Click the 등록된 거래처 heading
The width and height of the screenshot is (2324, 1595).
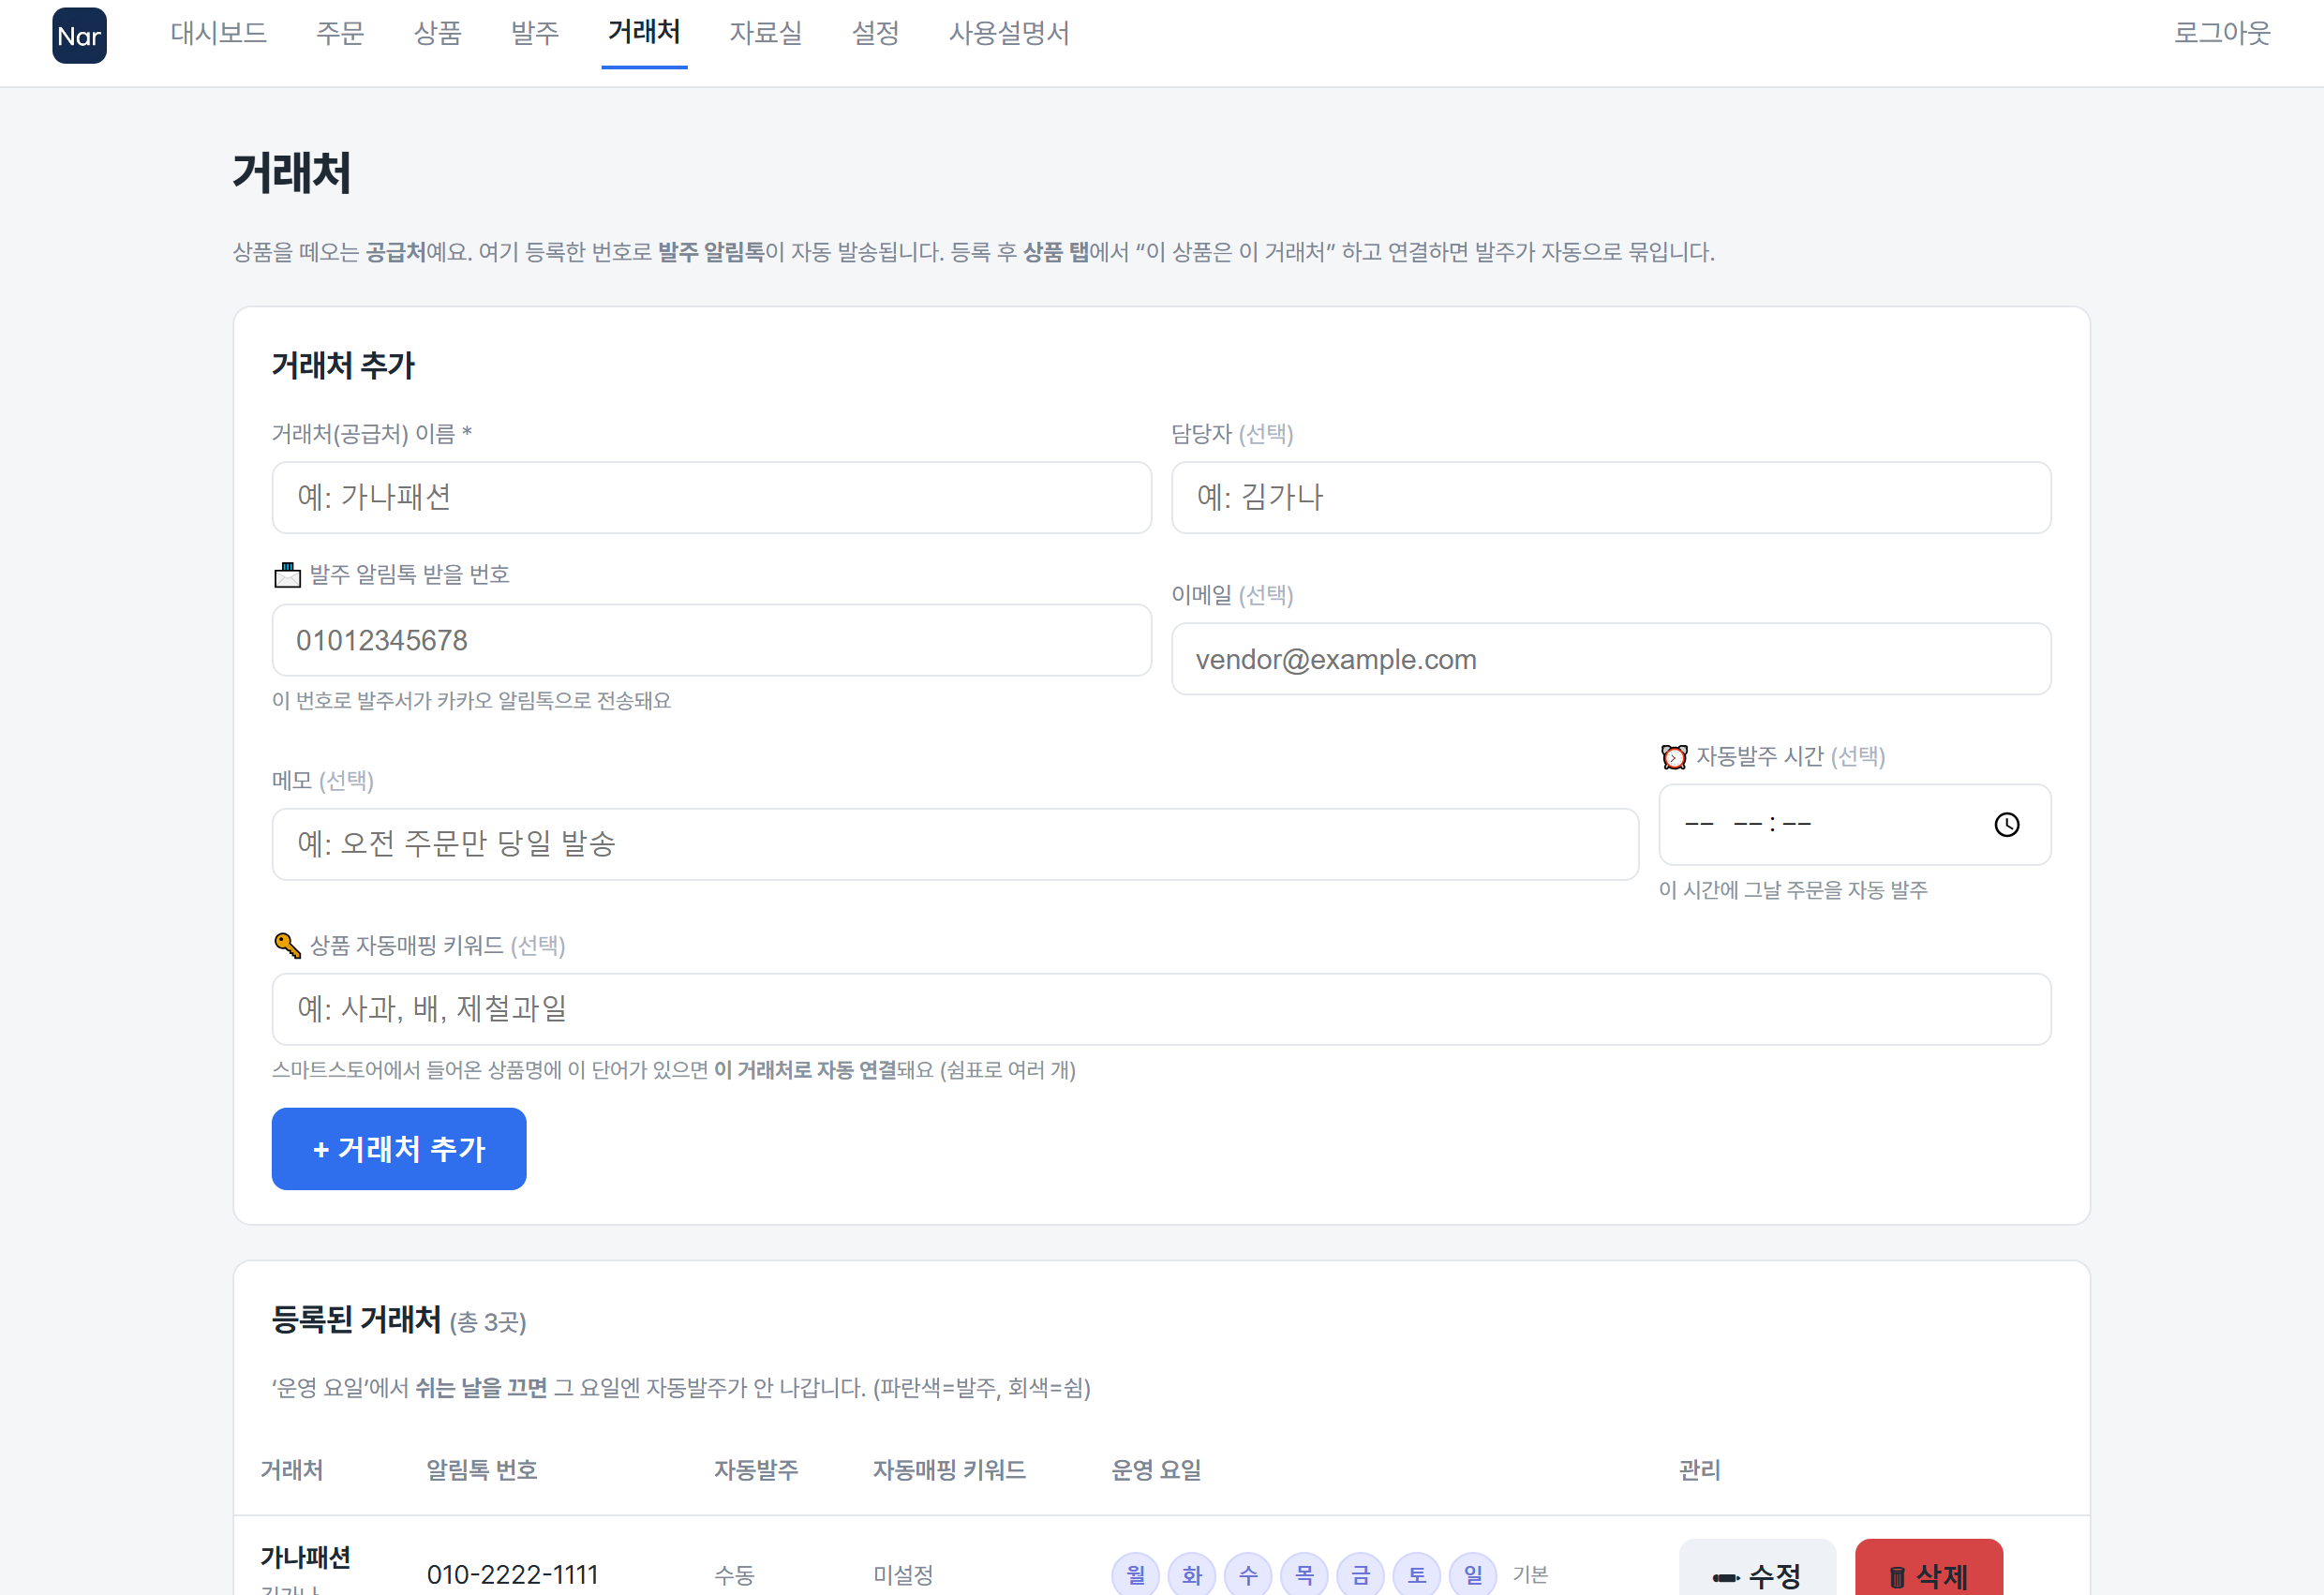click(356, 1320)
